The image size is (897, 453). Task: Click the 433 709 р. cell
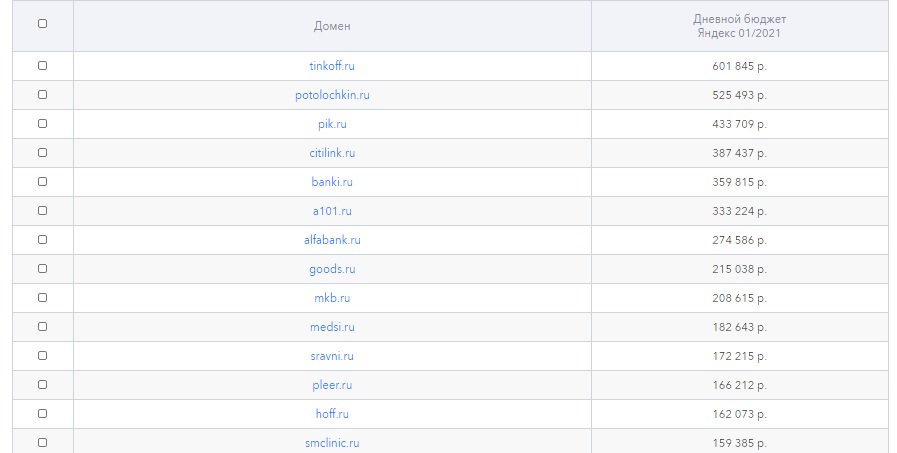(x=739, y=124)
